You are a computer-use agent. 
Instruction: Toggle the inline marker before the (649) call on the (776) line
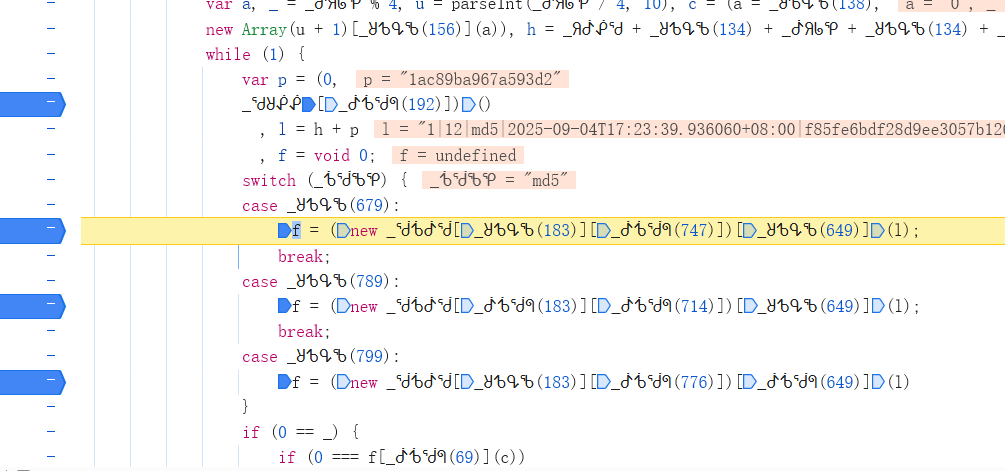click(x=749, y=382)
